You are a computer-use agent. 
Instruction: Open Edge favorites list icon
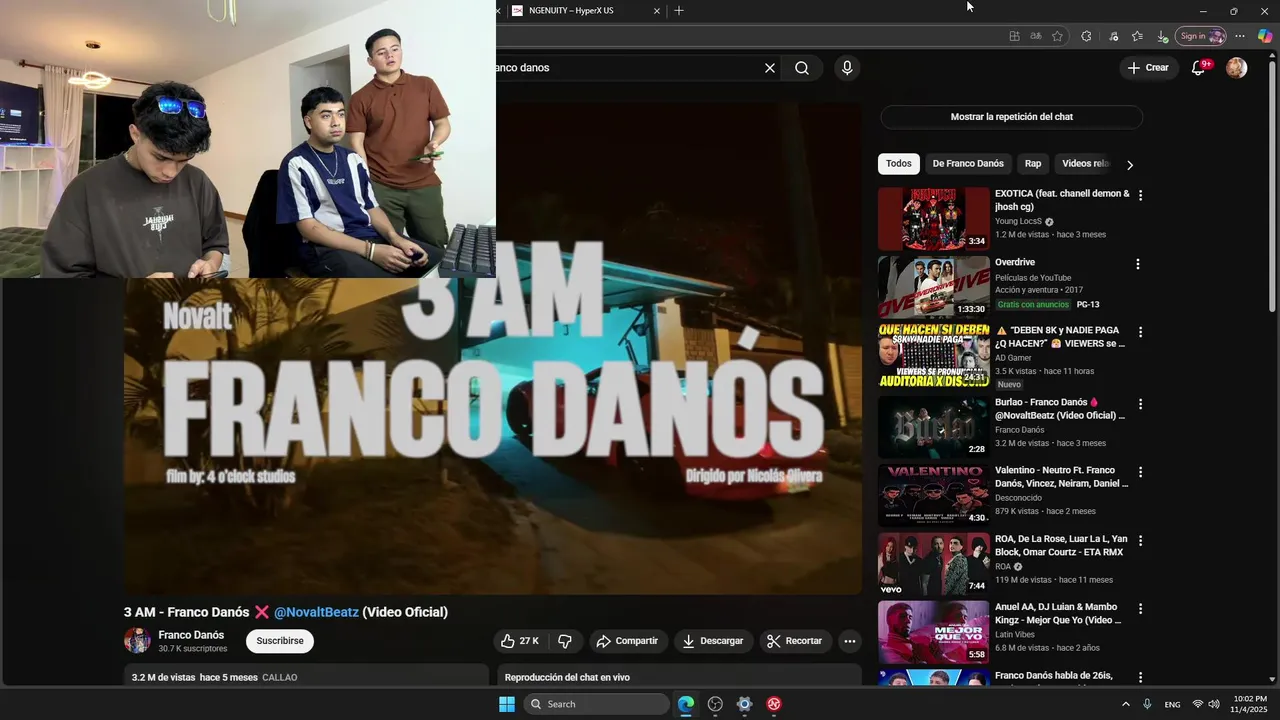coord(1137,36)
